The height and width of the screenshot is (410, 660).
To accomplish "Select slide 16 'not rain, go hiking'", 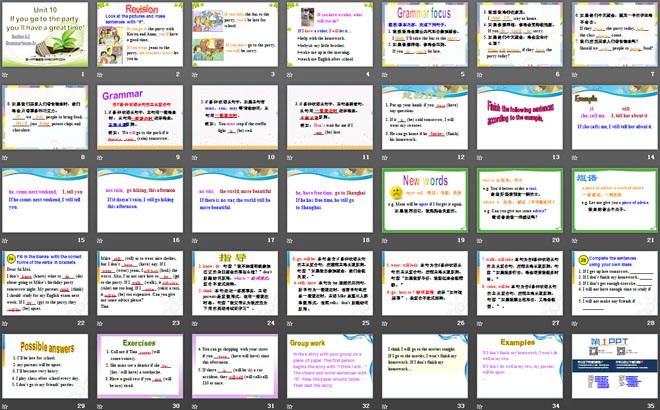I will [x=140, y=200].
